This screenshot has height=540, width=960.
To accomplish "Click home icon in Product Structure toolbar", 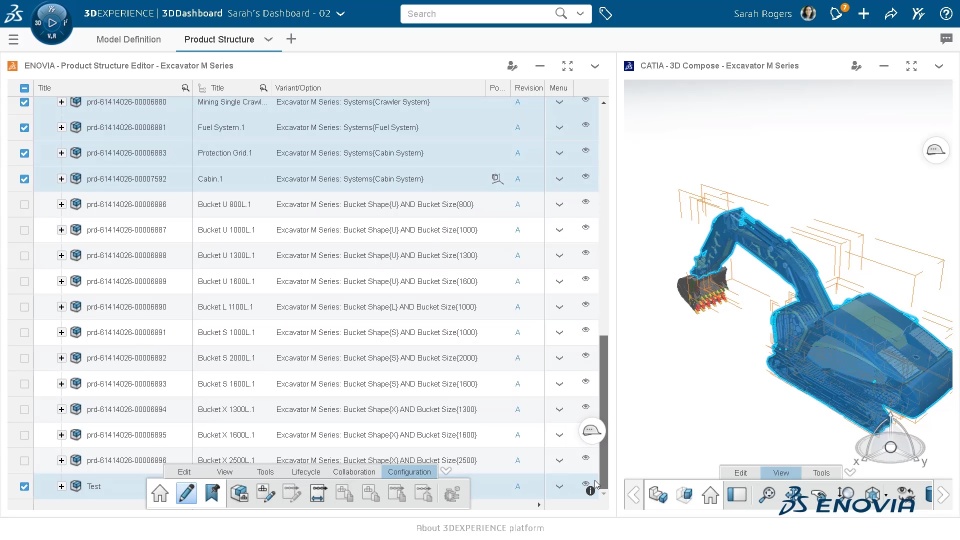I will (160, 493).
